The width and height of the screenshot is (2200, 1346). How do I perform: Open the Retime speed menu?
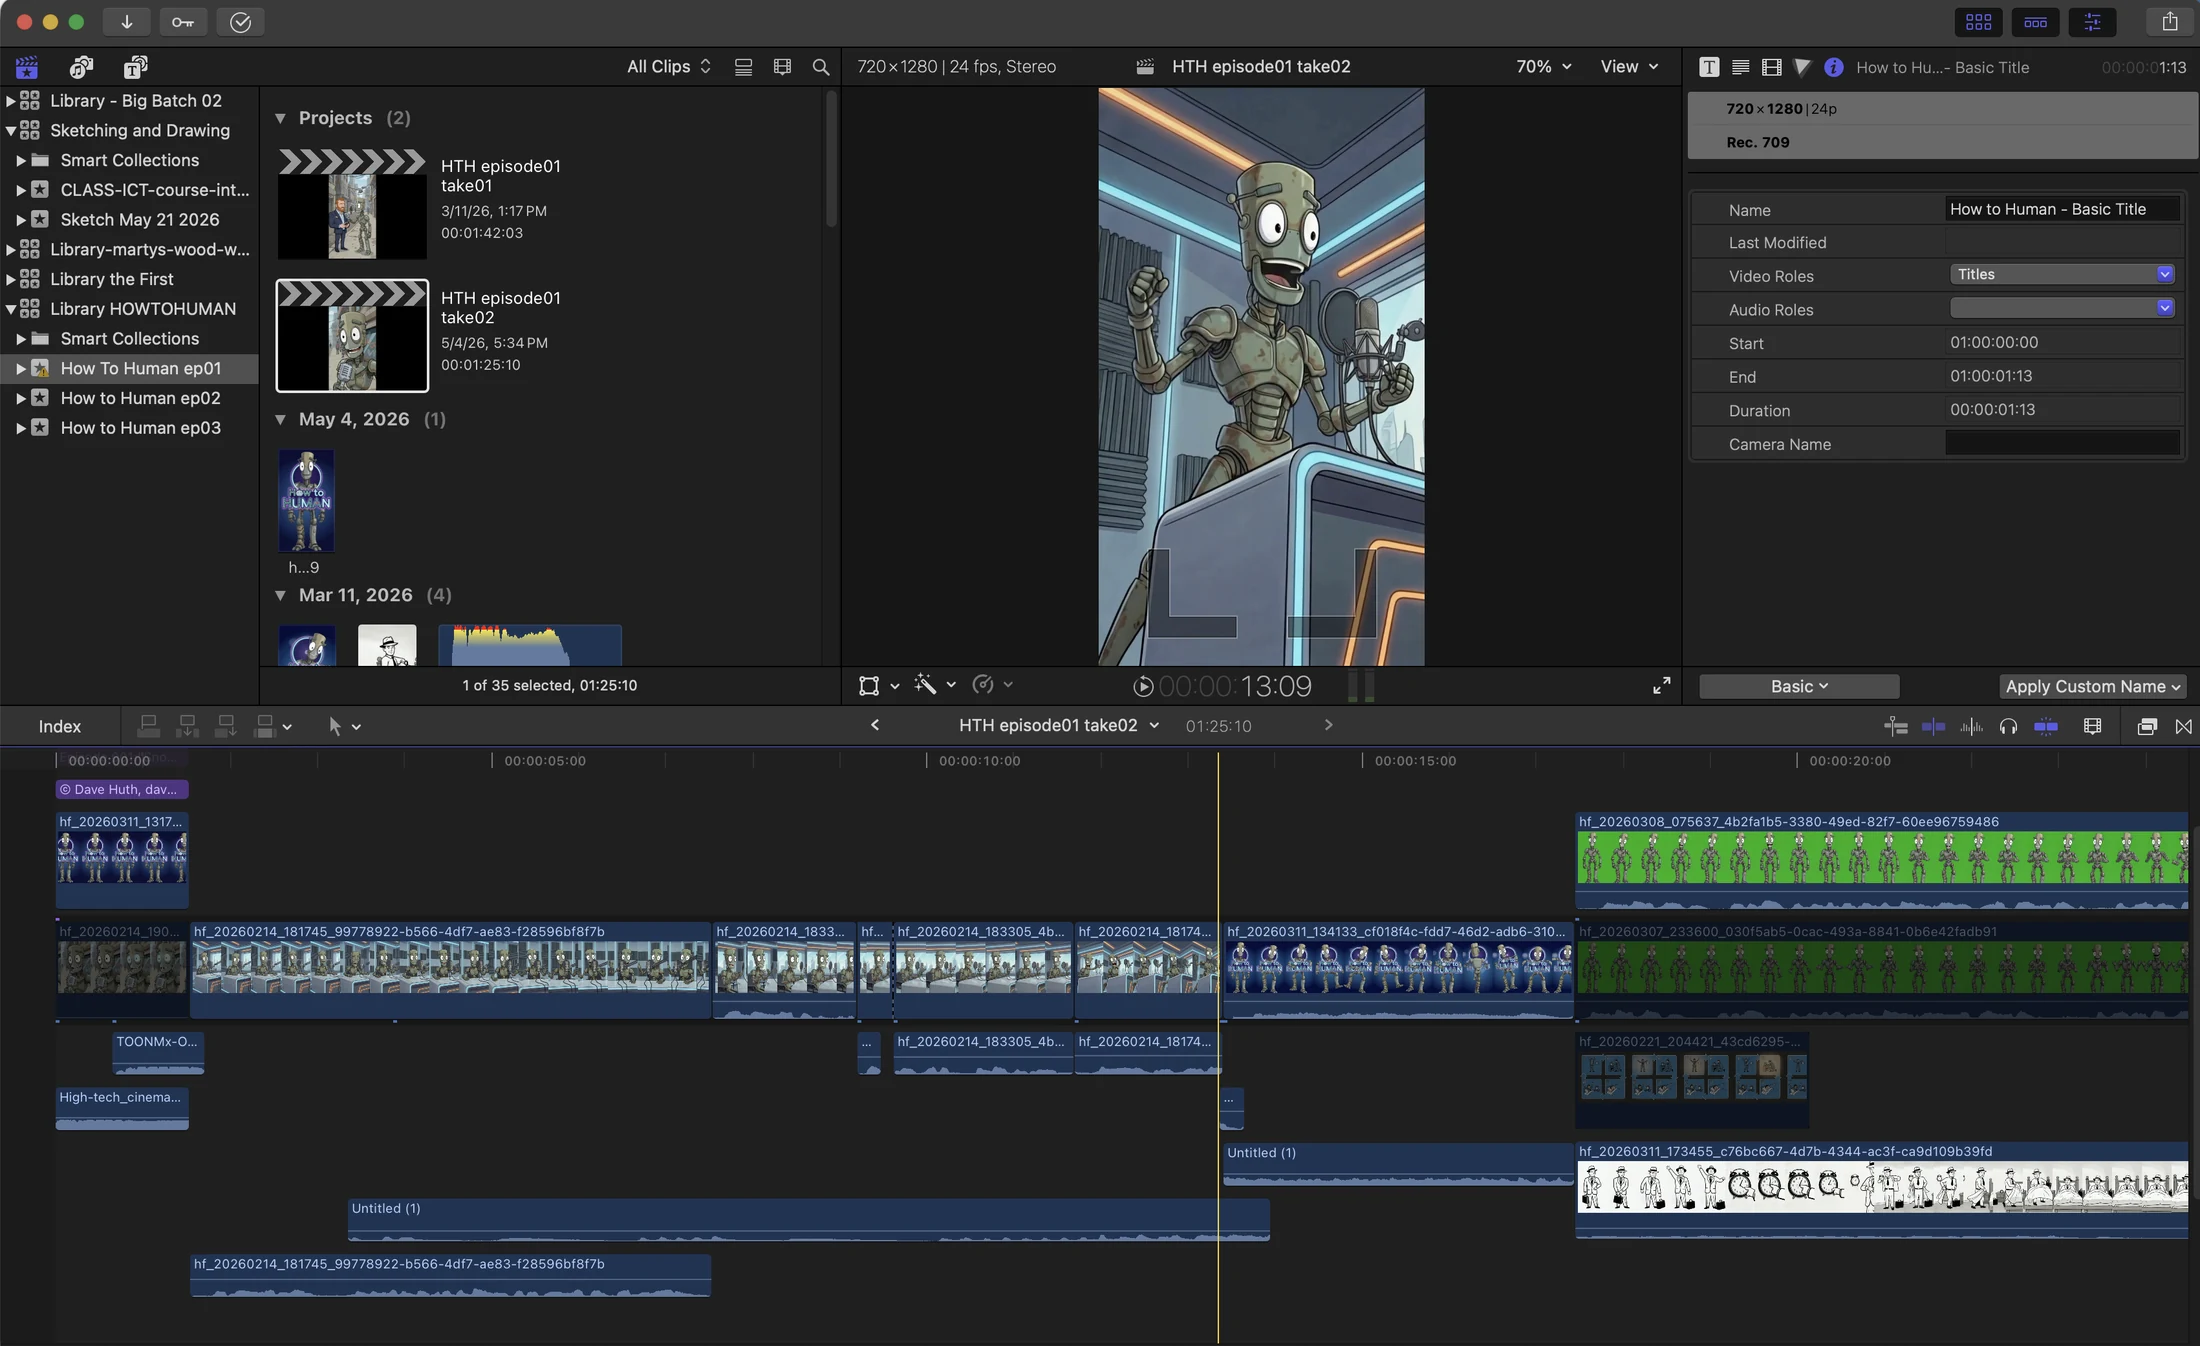pos(992,685)
